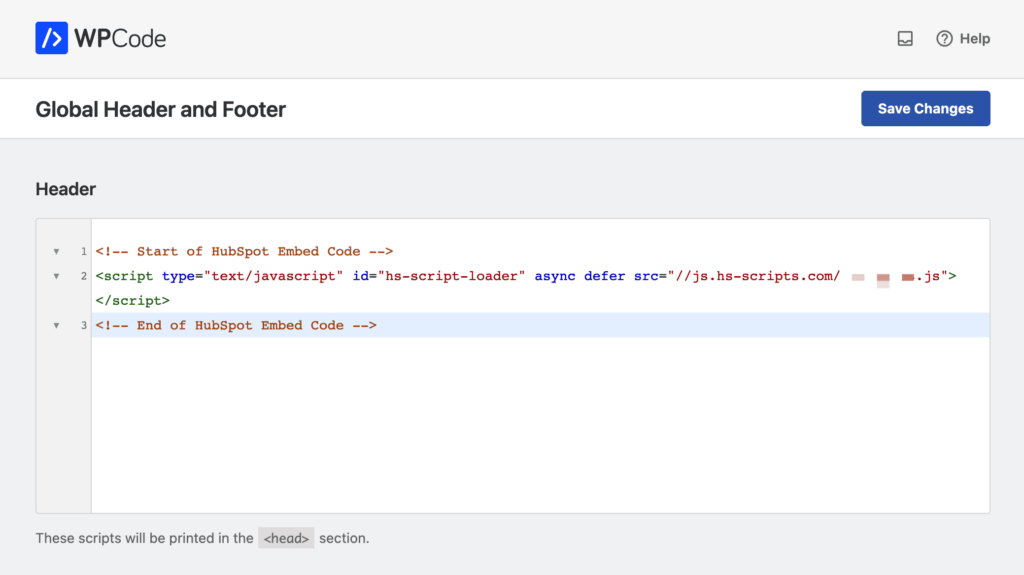
Task: Click the WPCode brand name text
Action: [x=120, y=39]
